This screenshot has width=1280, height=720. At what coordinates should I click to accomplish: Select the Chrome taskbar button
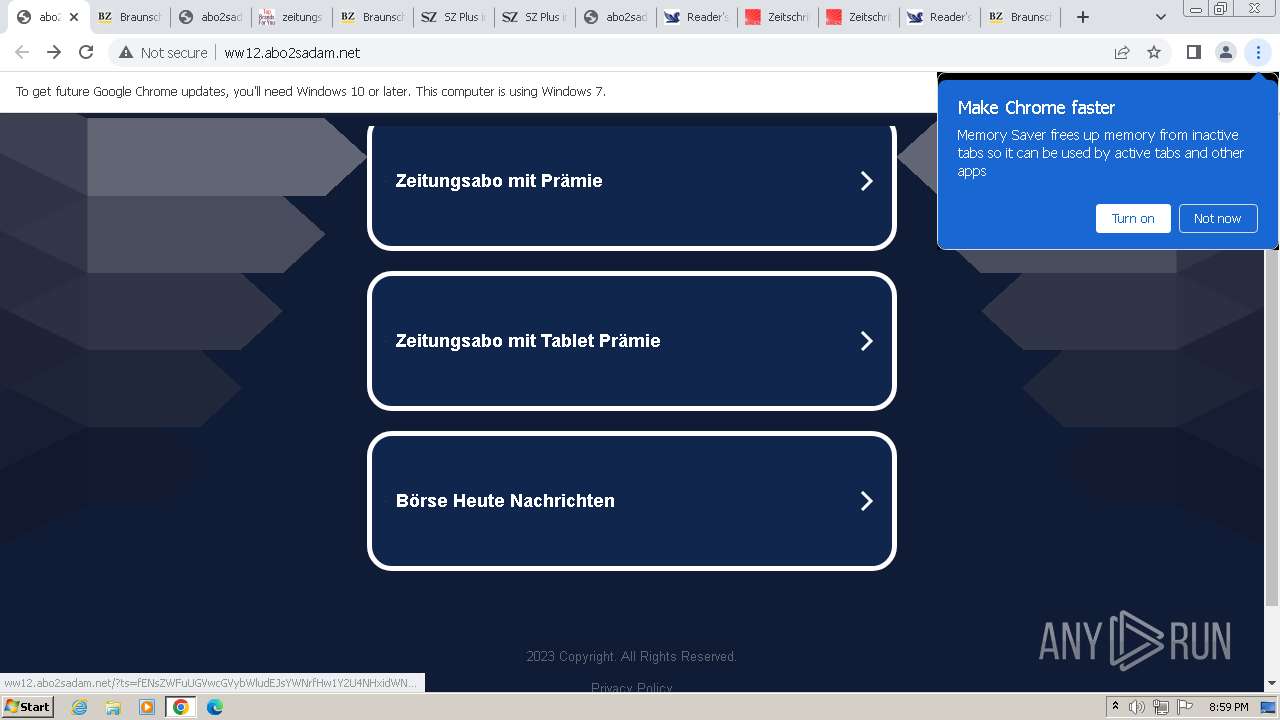(181, 707)
